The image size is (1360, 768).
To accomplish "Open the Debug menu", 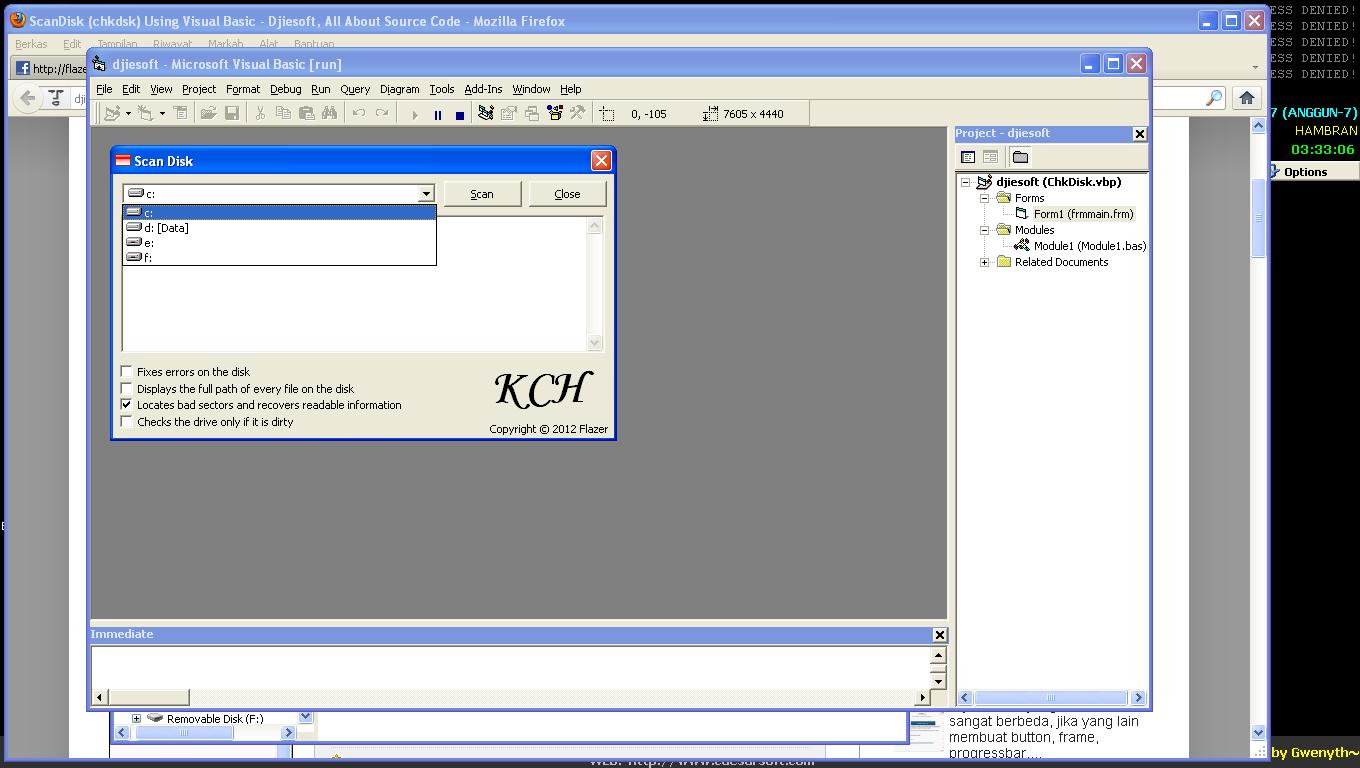I will click(x=285, y=89).
